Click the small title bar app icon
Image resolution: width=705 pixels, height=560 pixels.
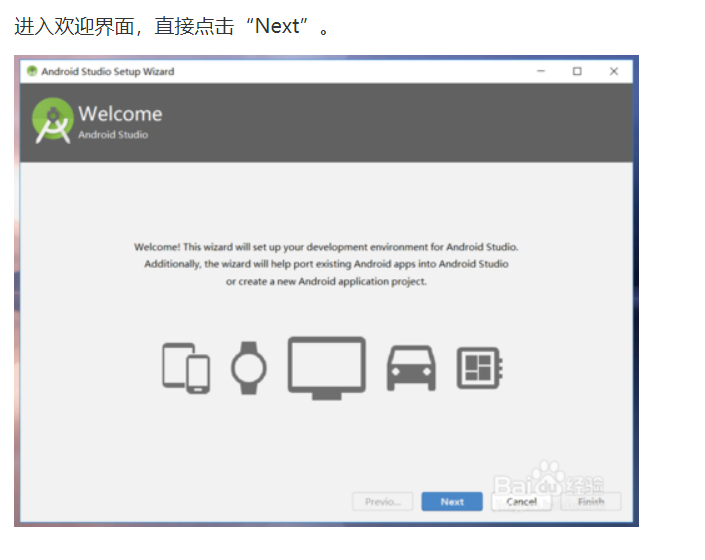pos(32,71)
